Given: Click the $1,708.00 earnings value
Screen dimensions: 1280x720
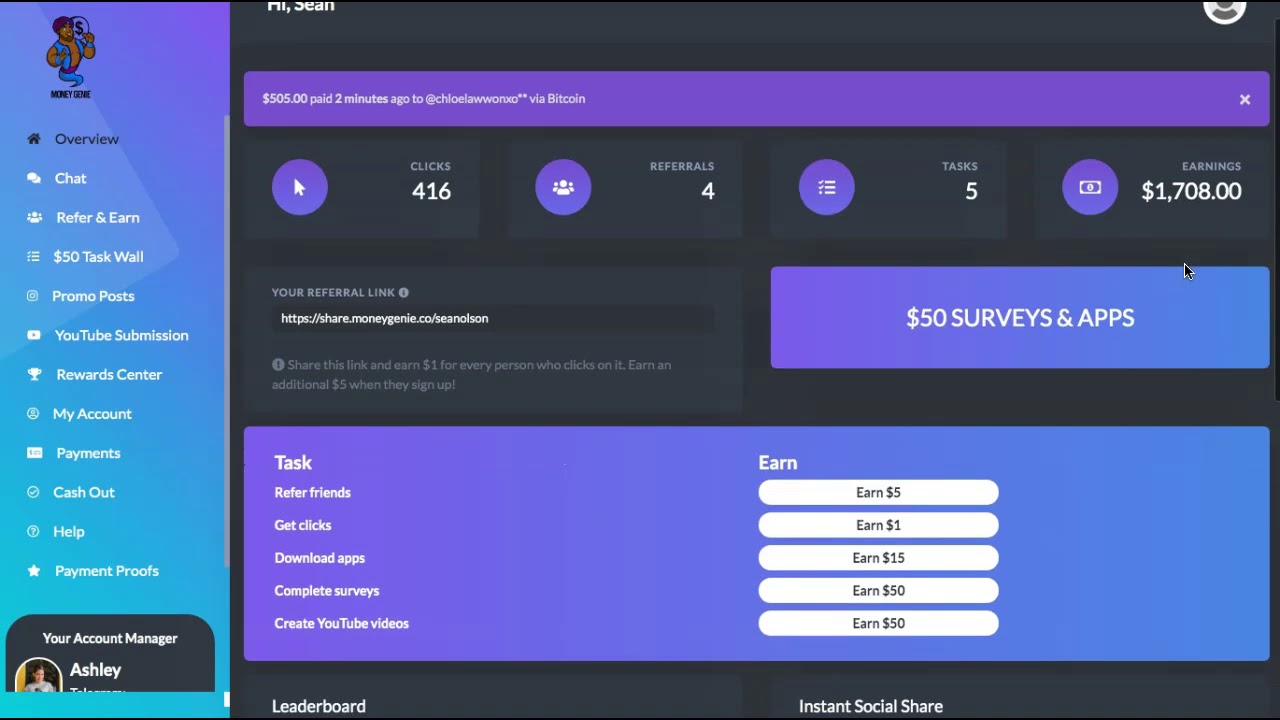Looking at the screenshot, I should pos(1191,191).
